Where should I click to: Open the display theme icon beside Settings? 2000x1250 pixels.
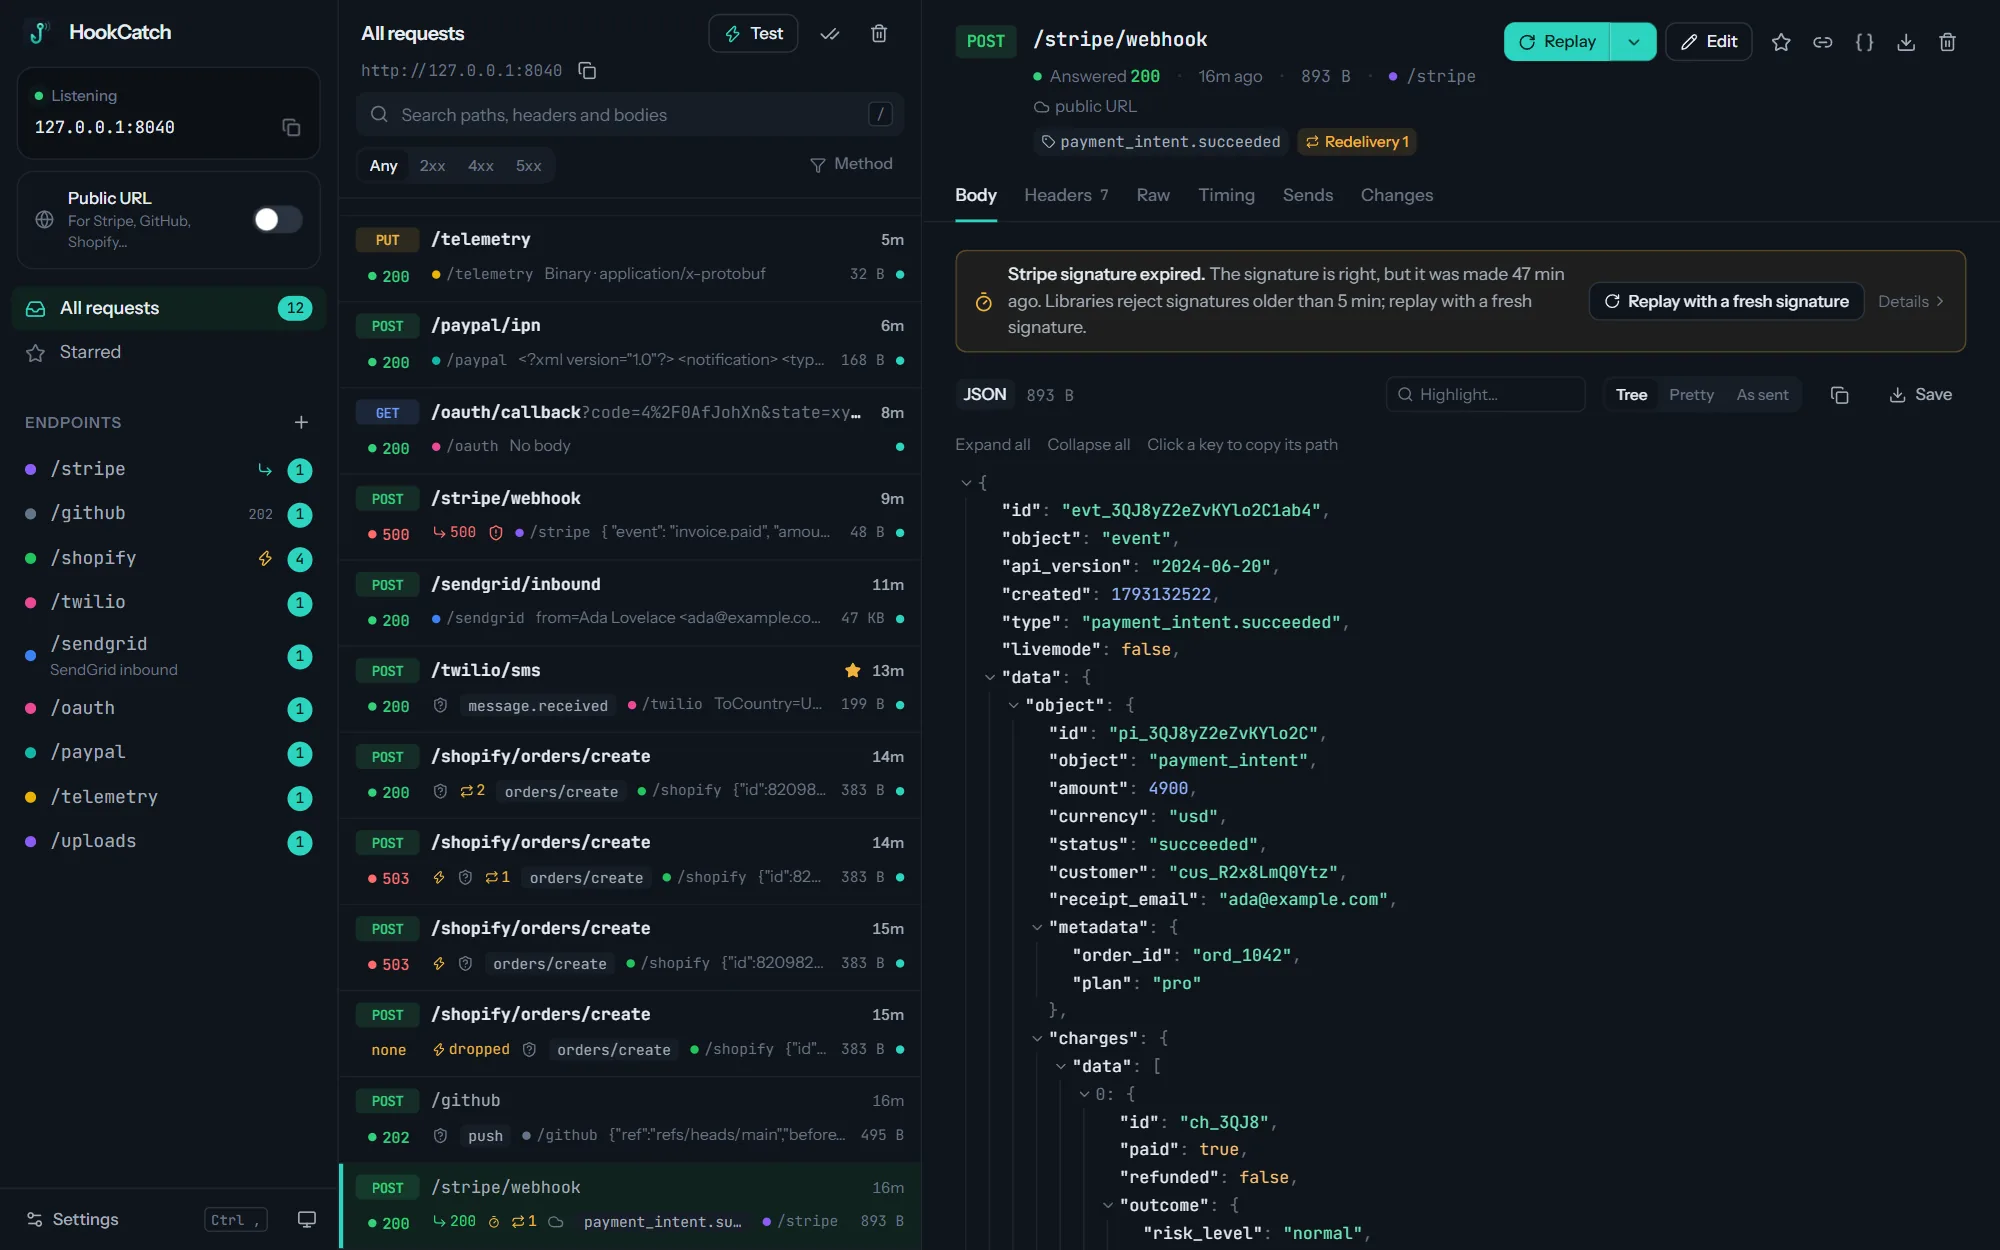307,1219
